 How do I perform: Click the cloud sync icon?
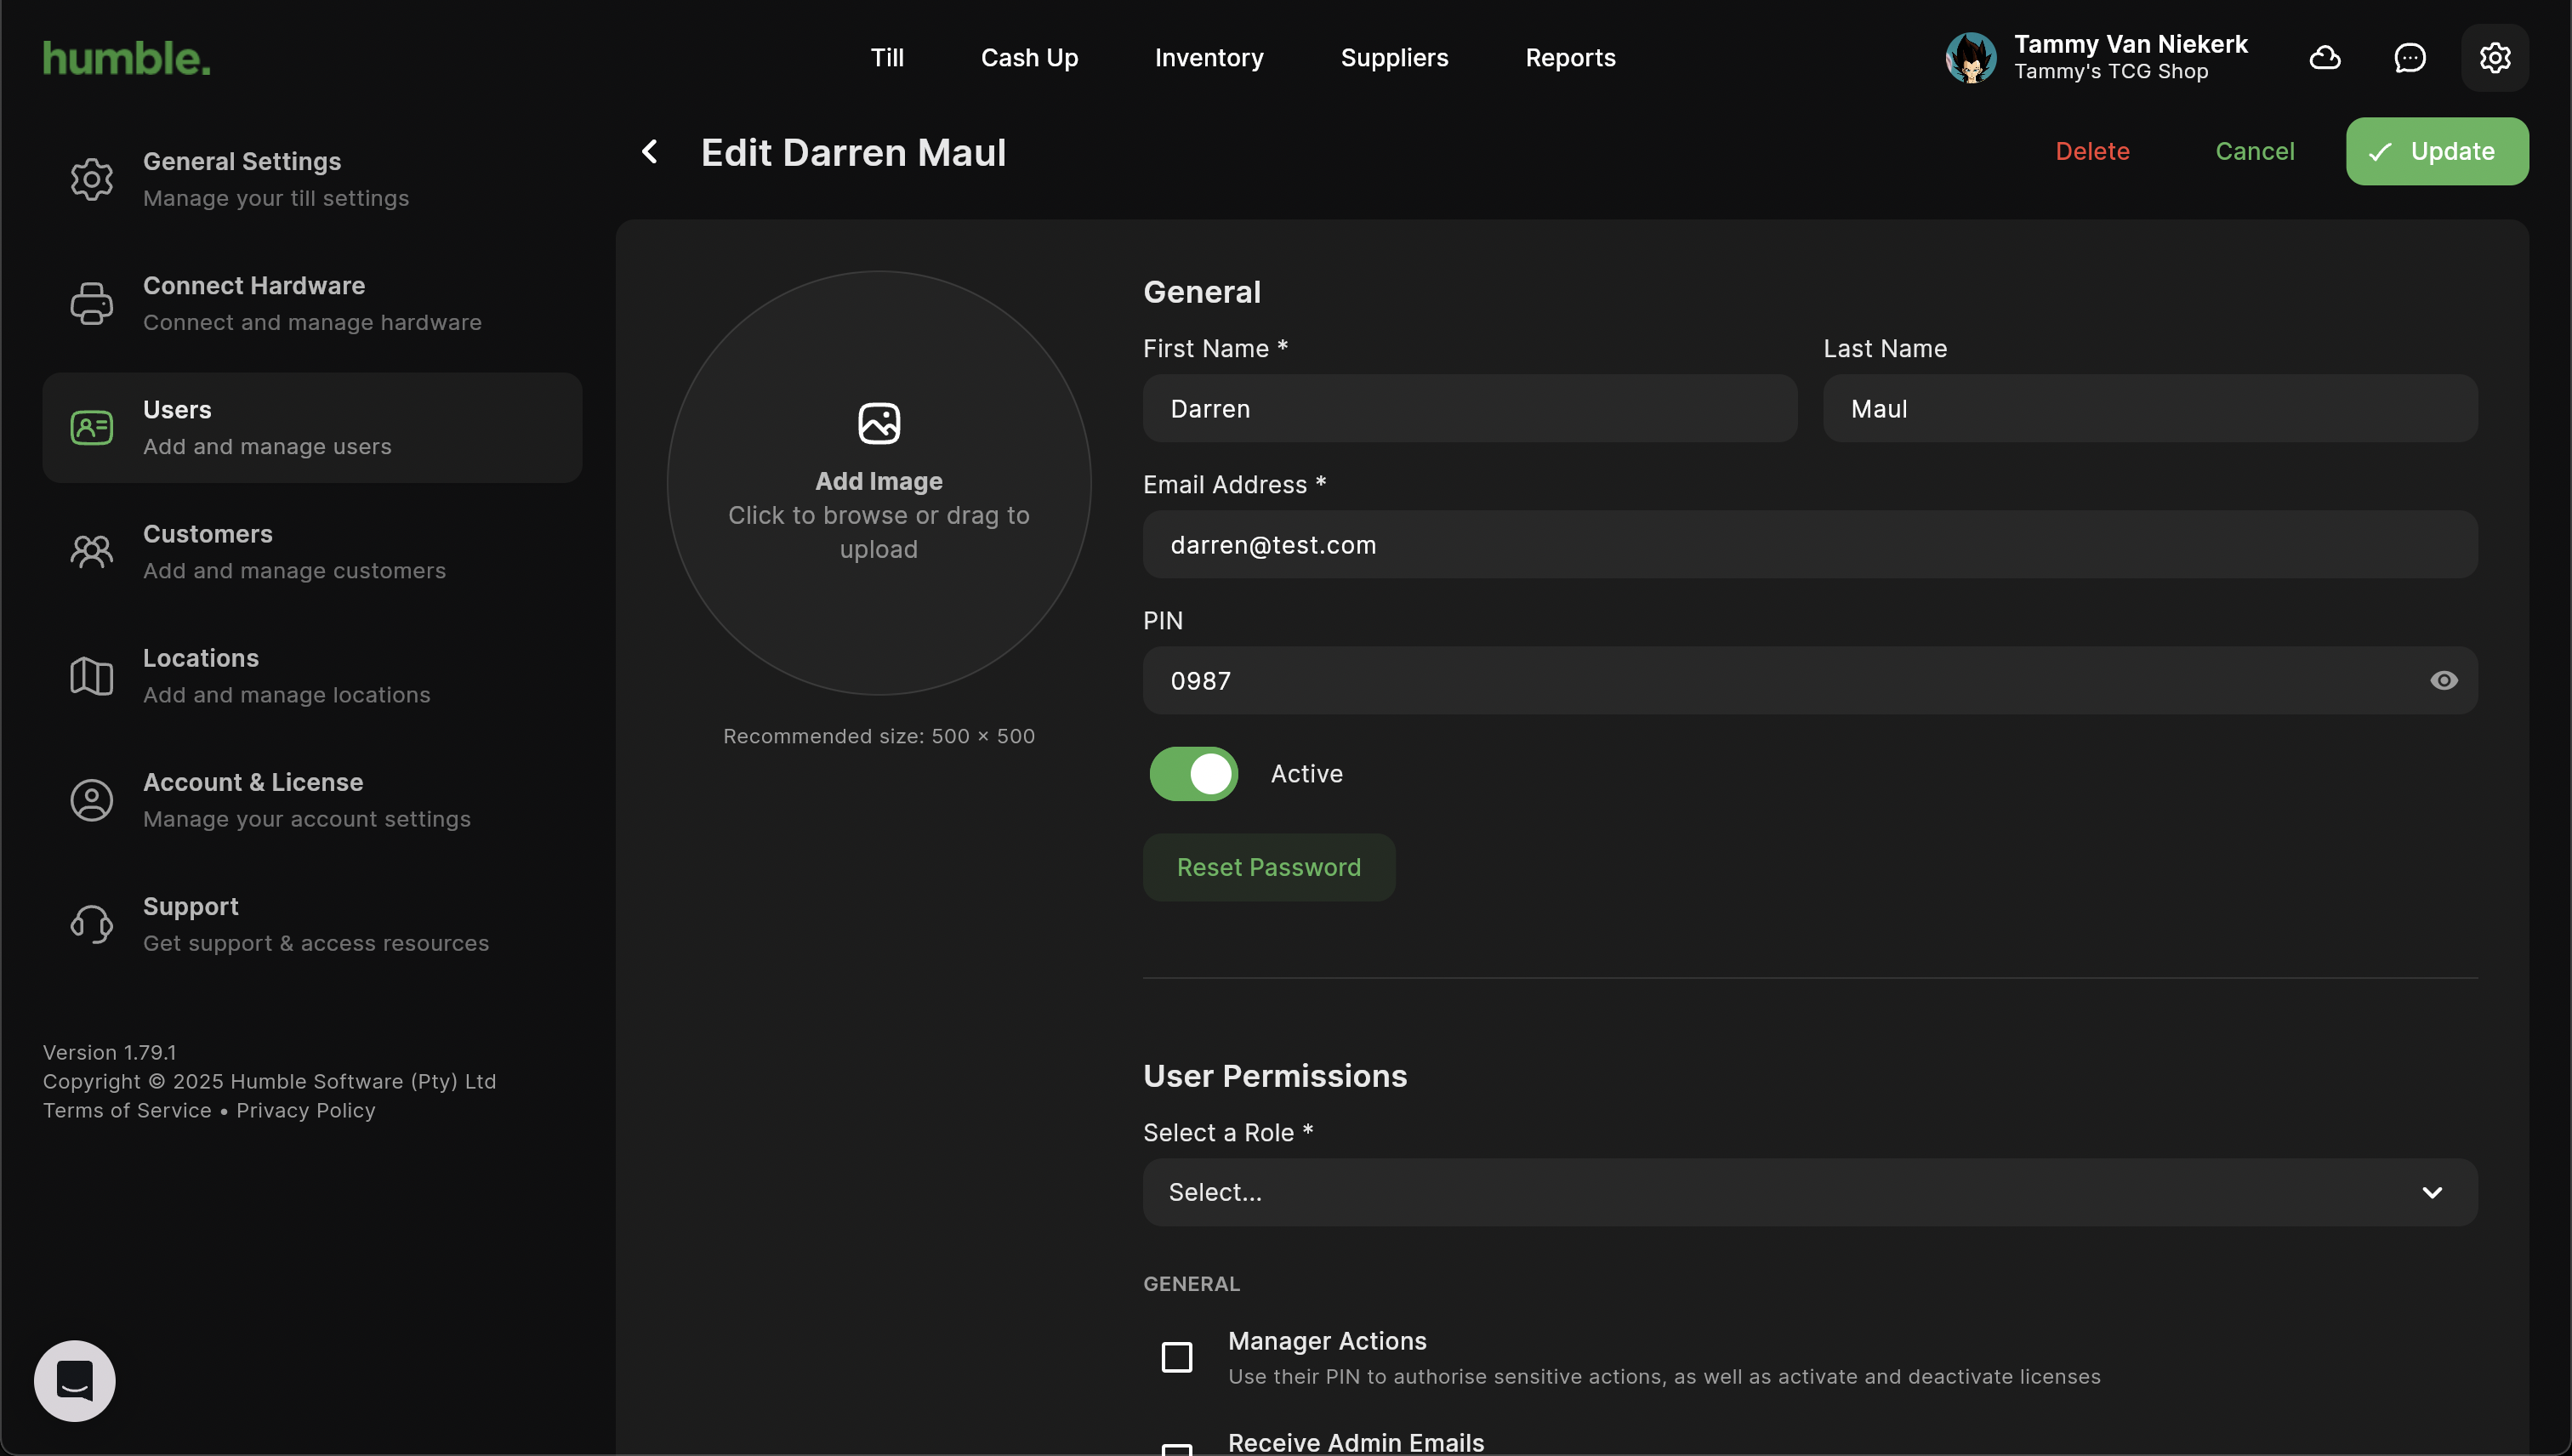(2325, 58)
